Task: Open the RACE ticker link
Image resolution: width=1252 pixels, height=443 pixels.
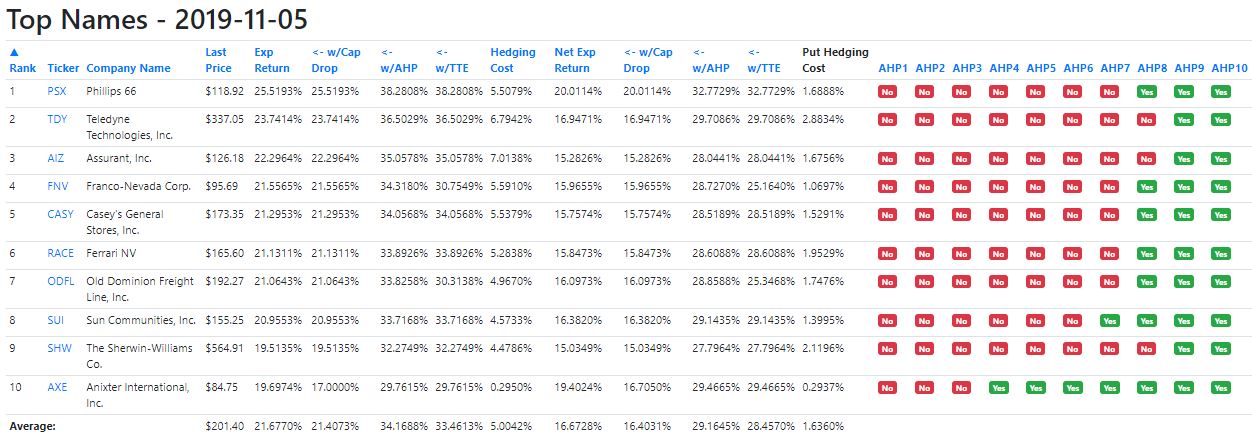Action: pos(60,253)
